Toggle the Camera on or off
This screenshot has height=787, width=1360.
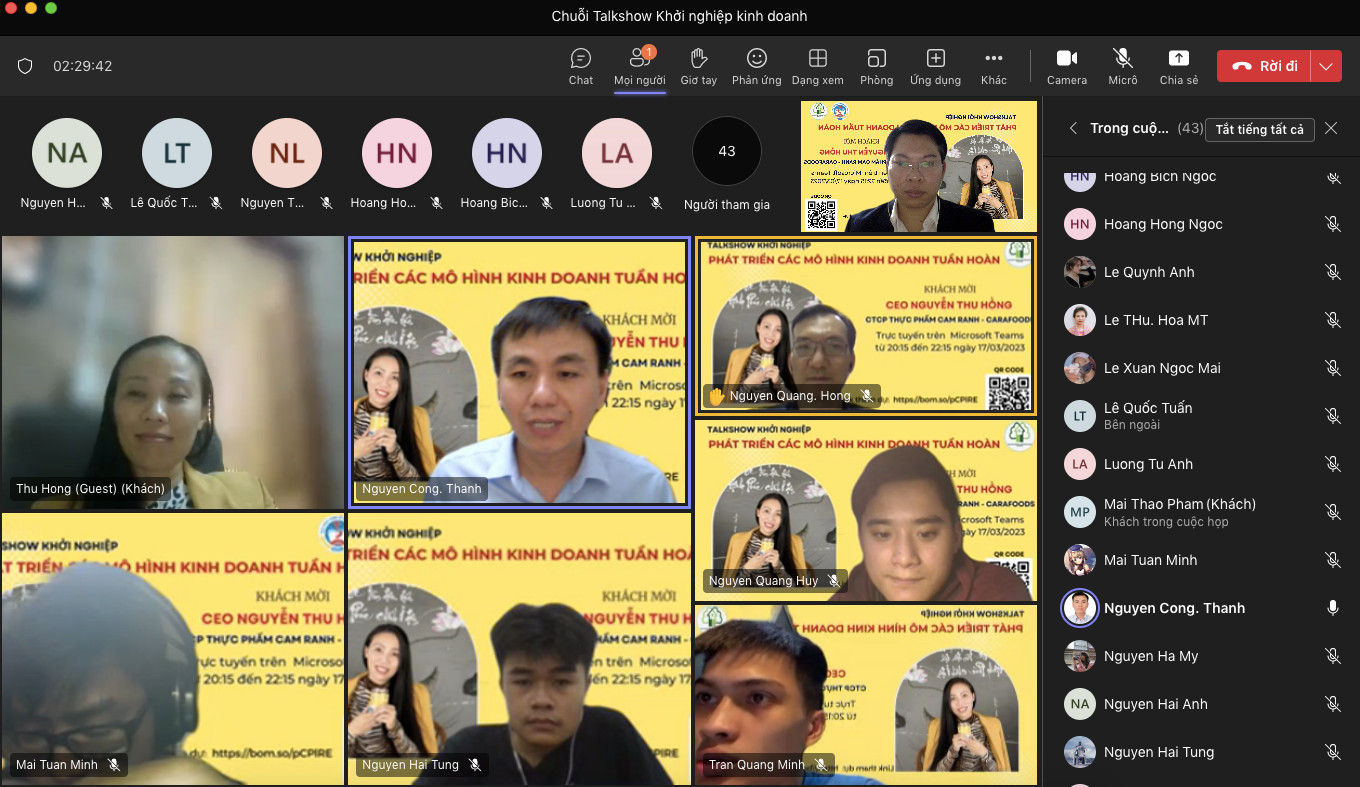1067,65
